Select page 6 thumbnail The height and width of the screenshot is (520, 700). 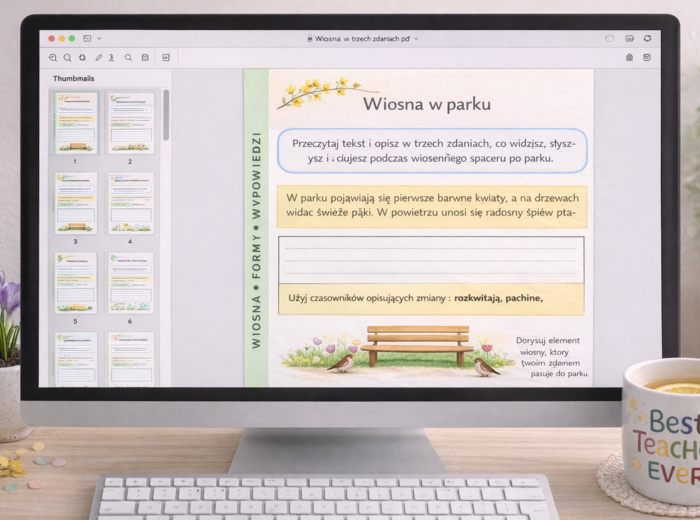tap(131, 283)
